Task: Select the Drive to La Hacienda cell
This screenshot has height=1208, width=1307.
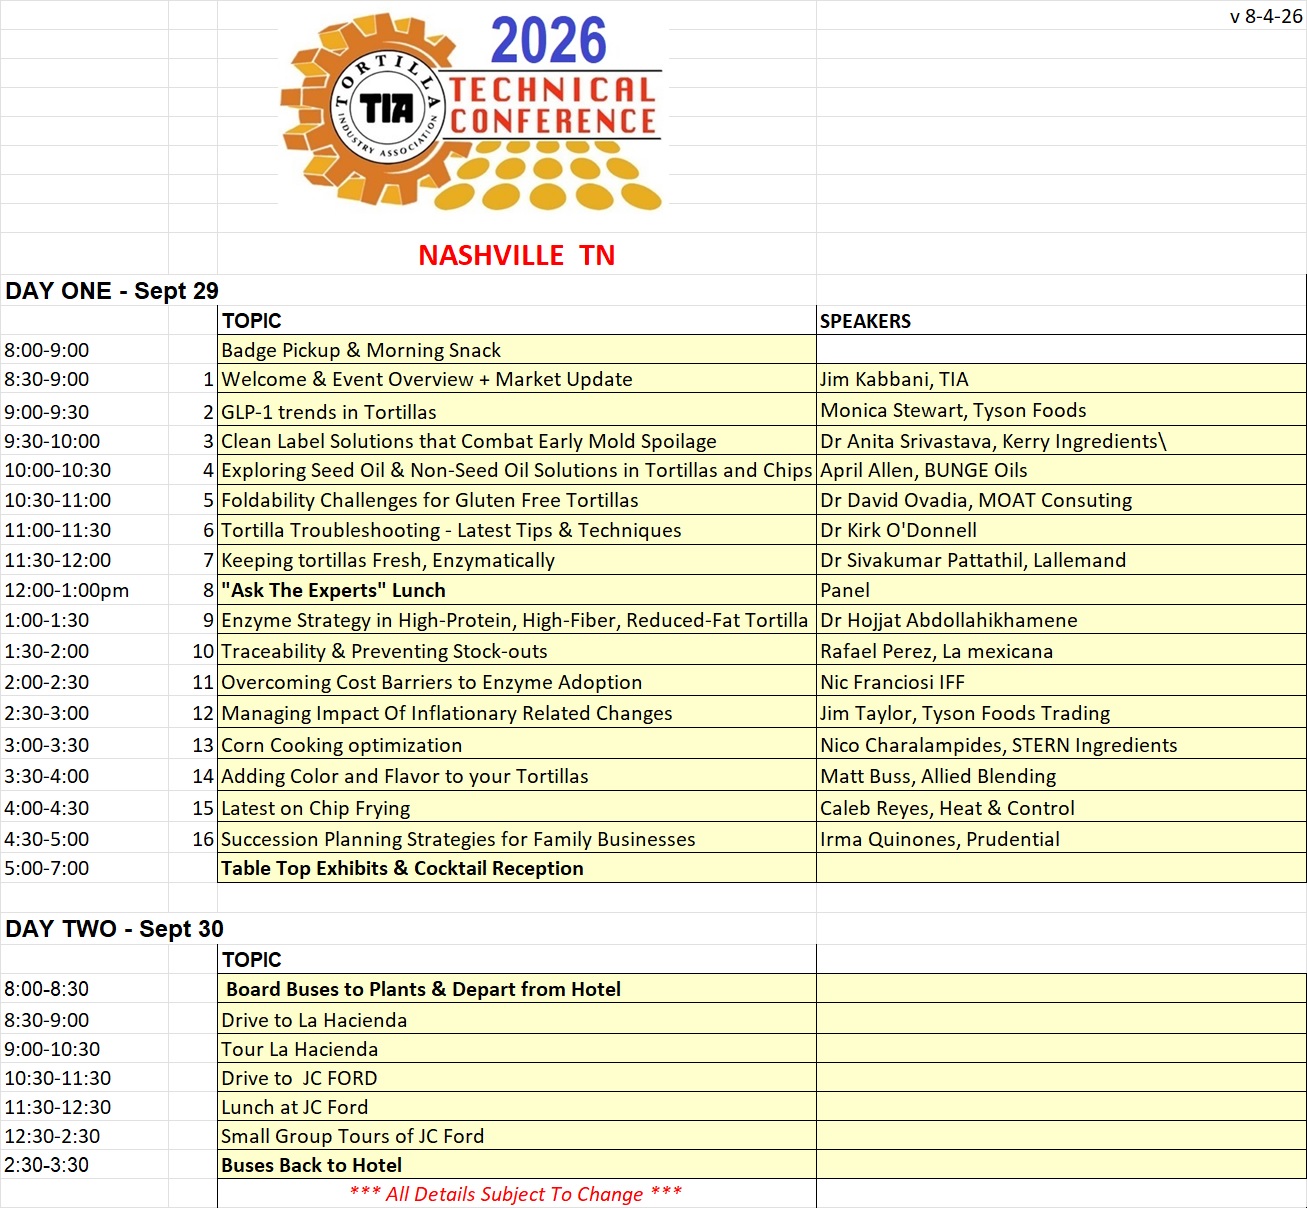Action: click(517, 1020)
